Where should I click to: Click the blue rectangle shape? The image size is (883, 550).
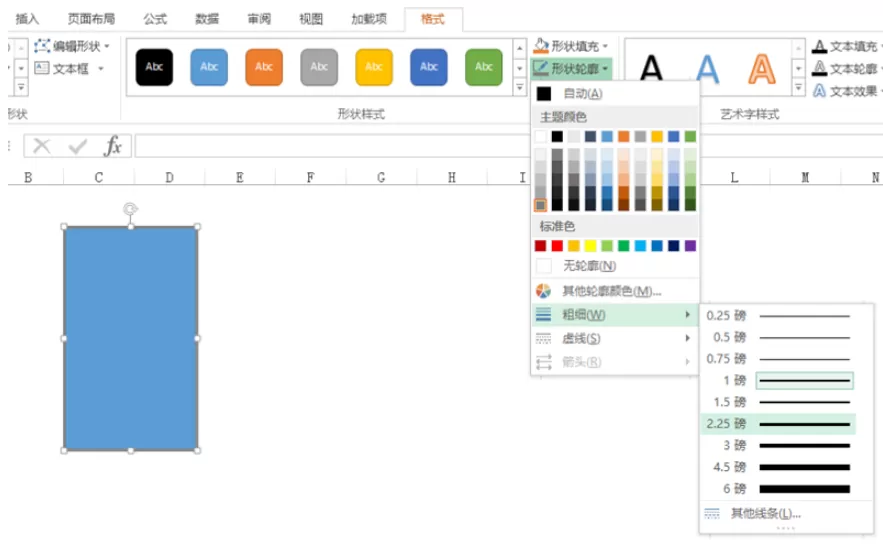click(131, 338)
